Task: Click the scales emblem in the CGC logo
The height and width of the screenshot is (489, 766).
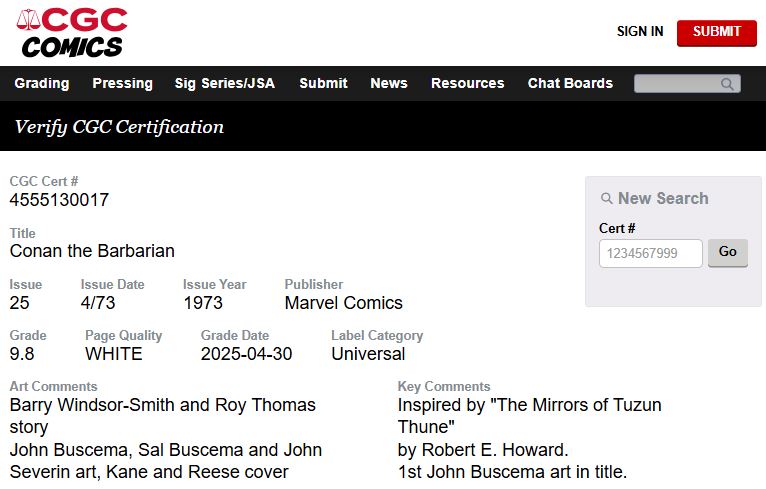Action: (x=27, y=19)
